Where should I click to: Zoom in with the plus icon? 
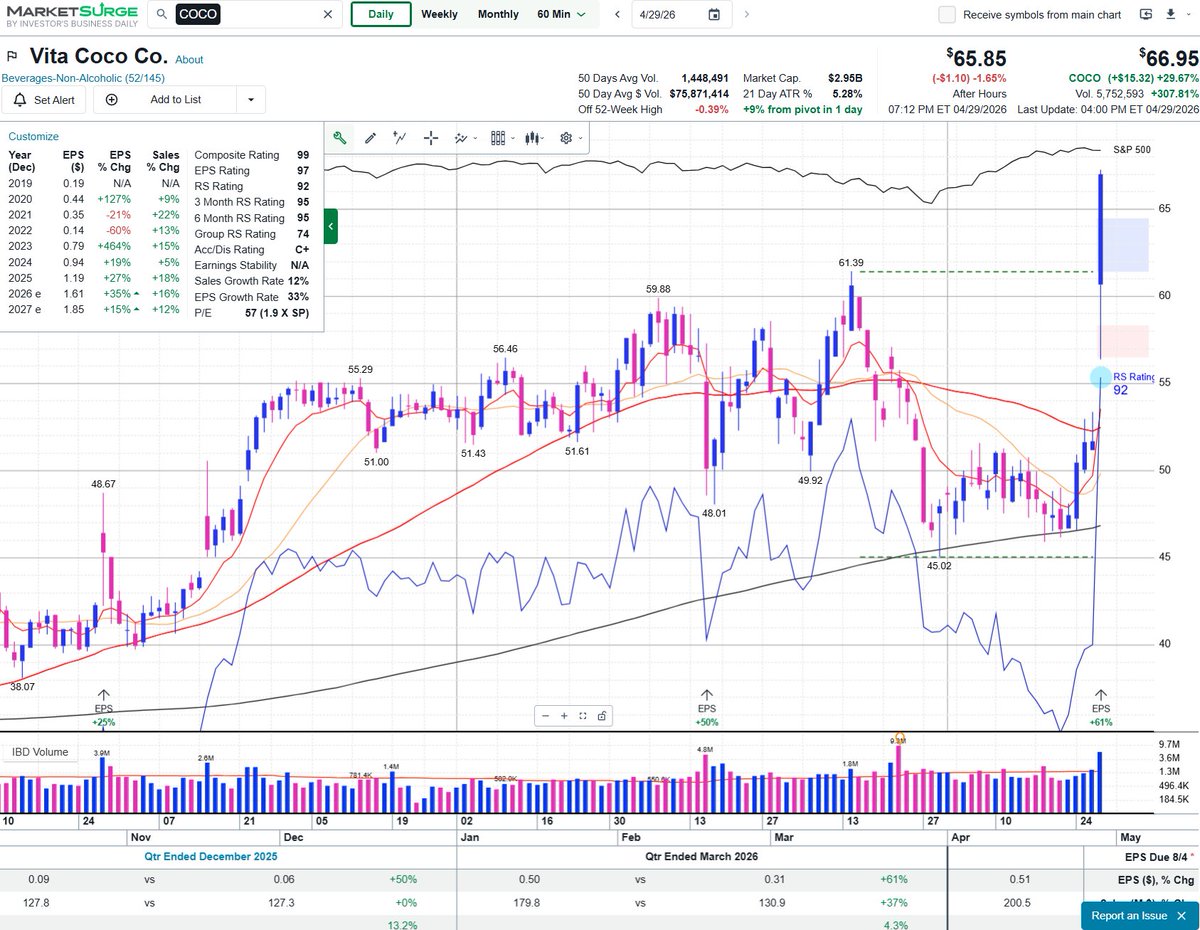click(564, 716)
